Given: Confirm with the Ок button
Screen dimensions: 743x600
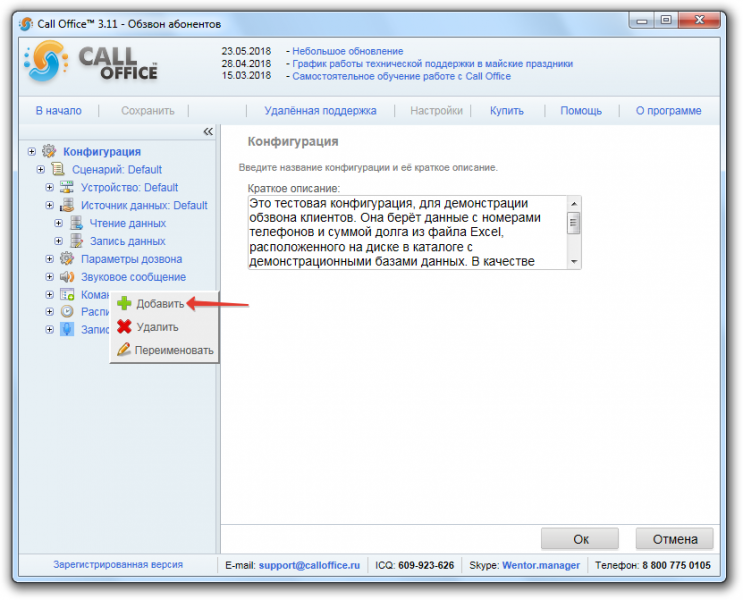Looking at the screenshot, I should (x=580, y=539).
